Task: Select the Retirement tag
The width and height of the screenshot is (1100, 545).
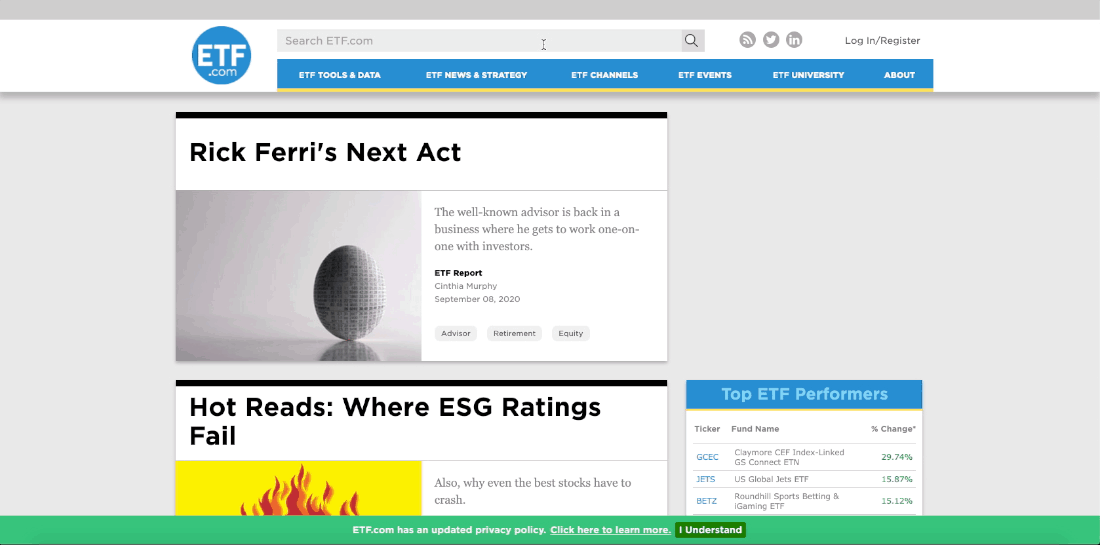Action: click(x=514, y=333)
